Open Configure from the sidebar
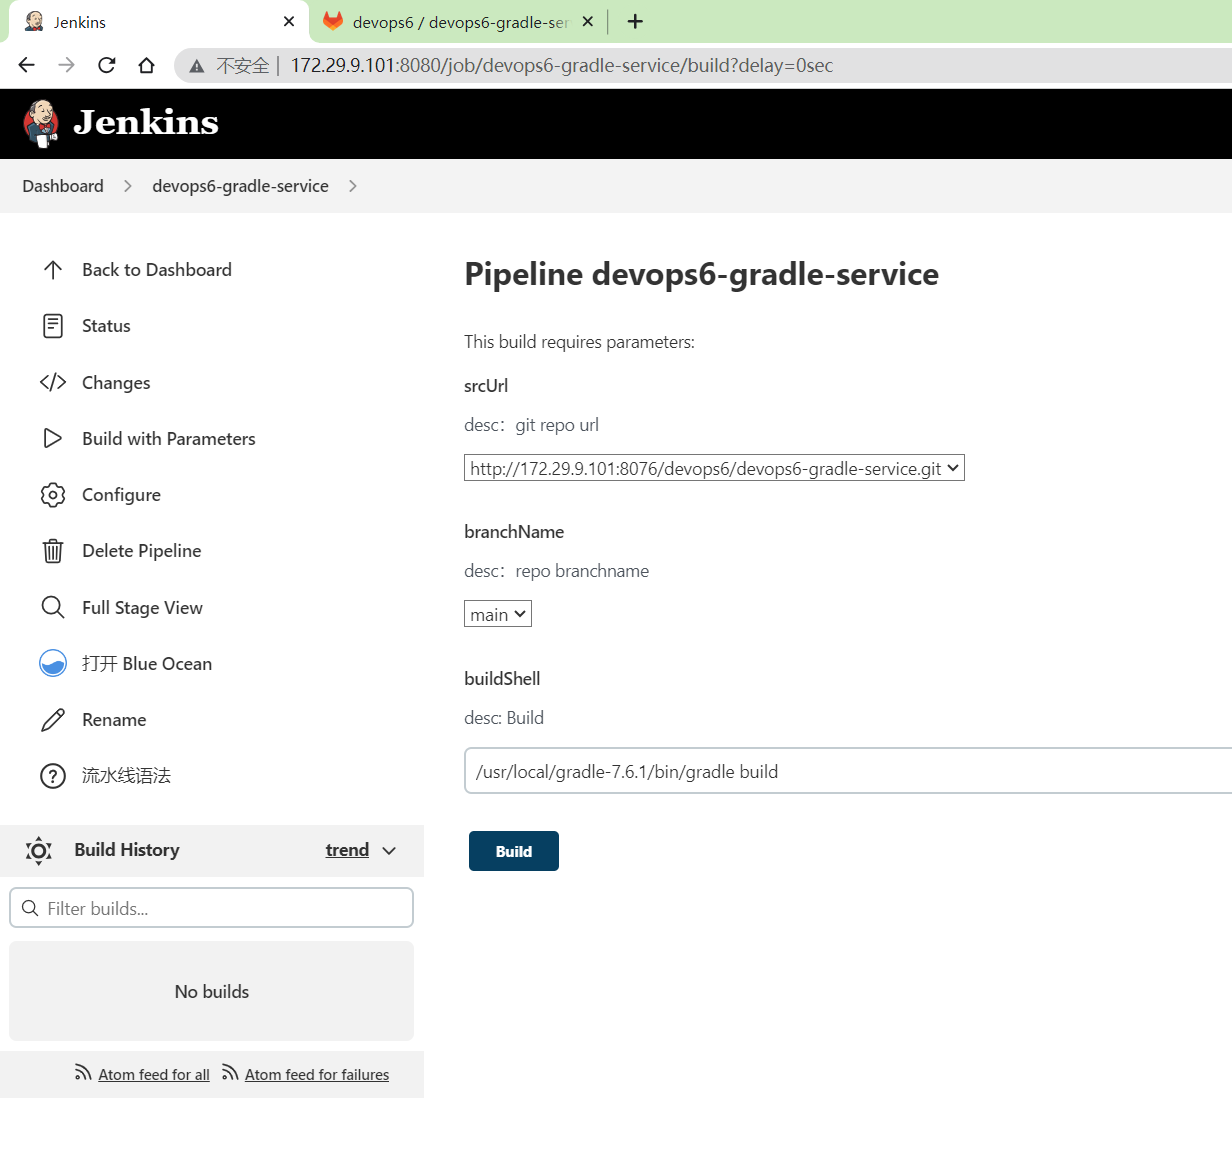The image size is (1232, 1161). pyautogui.click(x=121, y=495)
